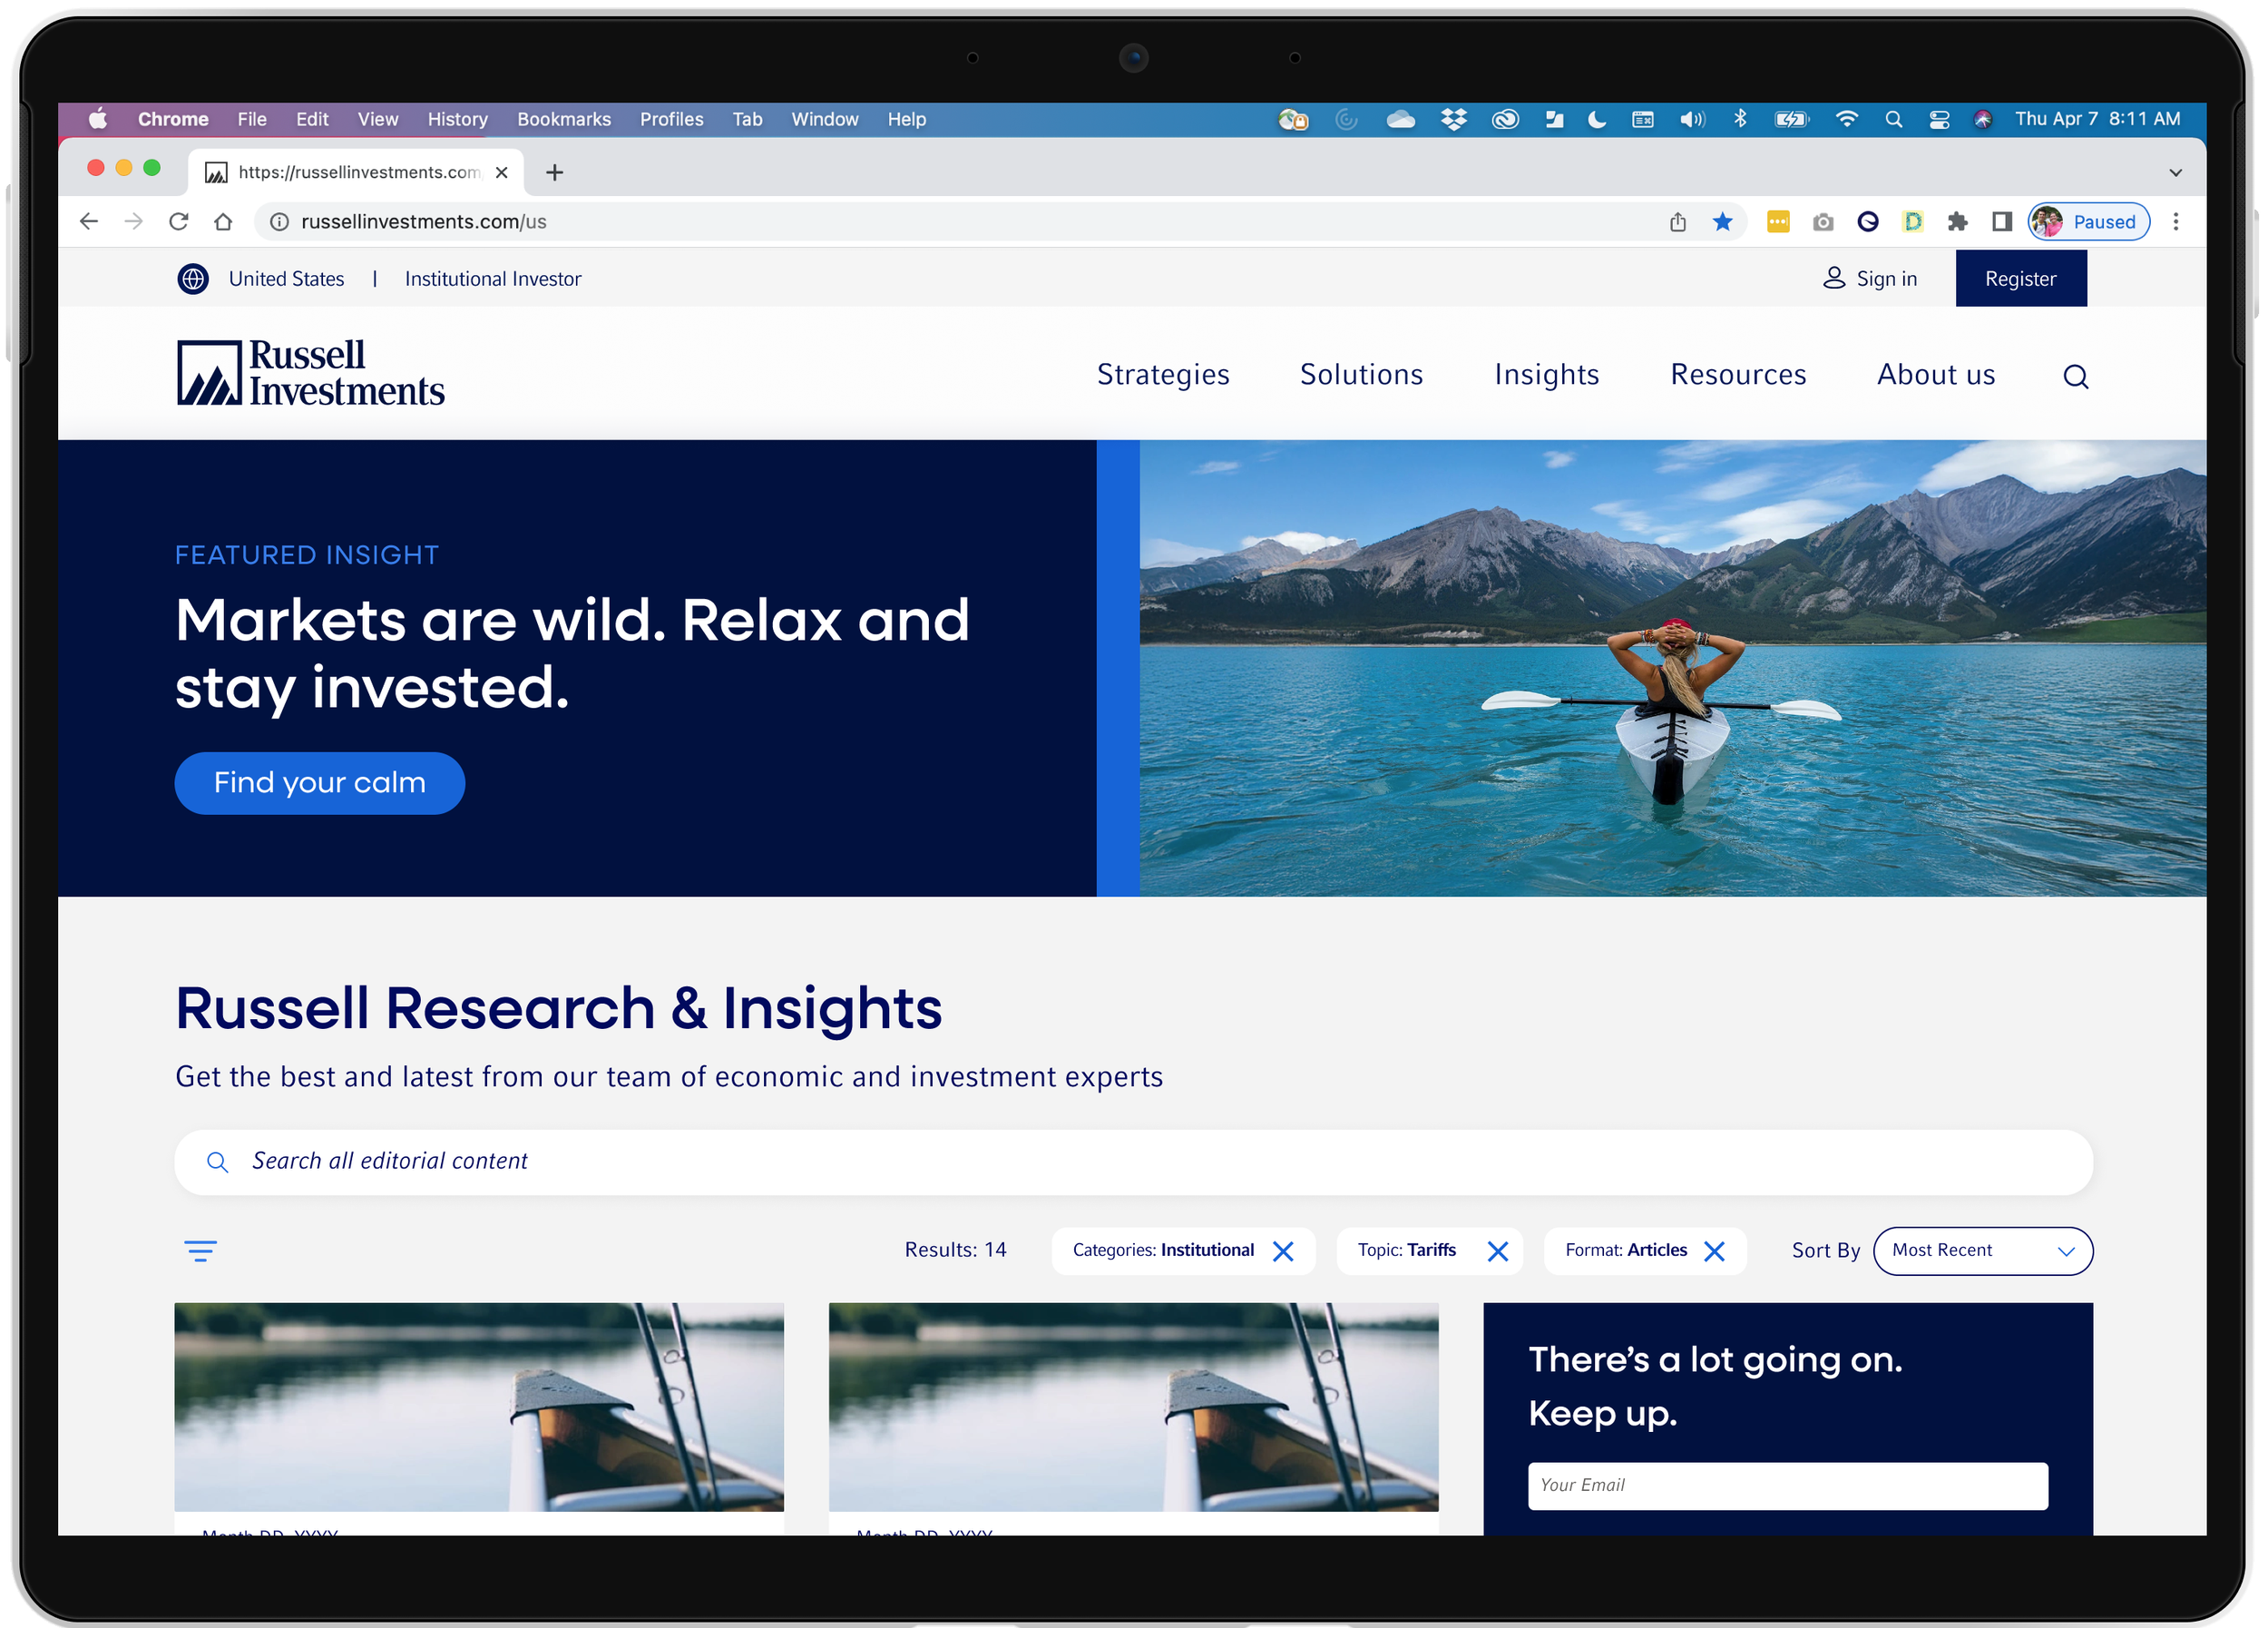Expand the Strategies navigation menu
2268x1628 pixels.
tap(1163, 375)
